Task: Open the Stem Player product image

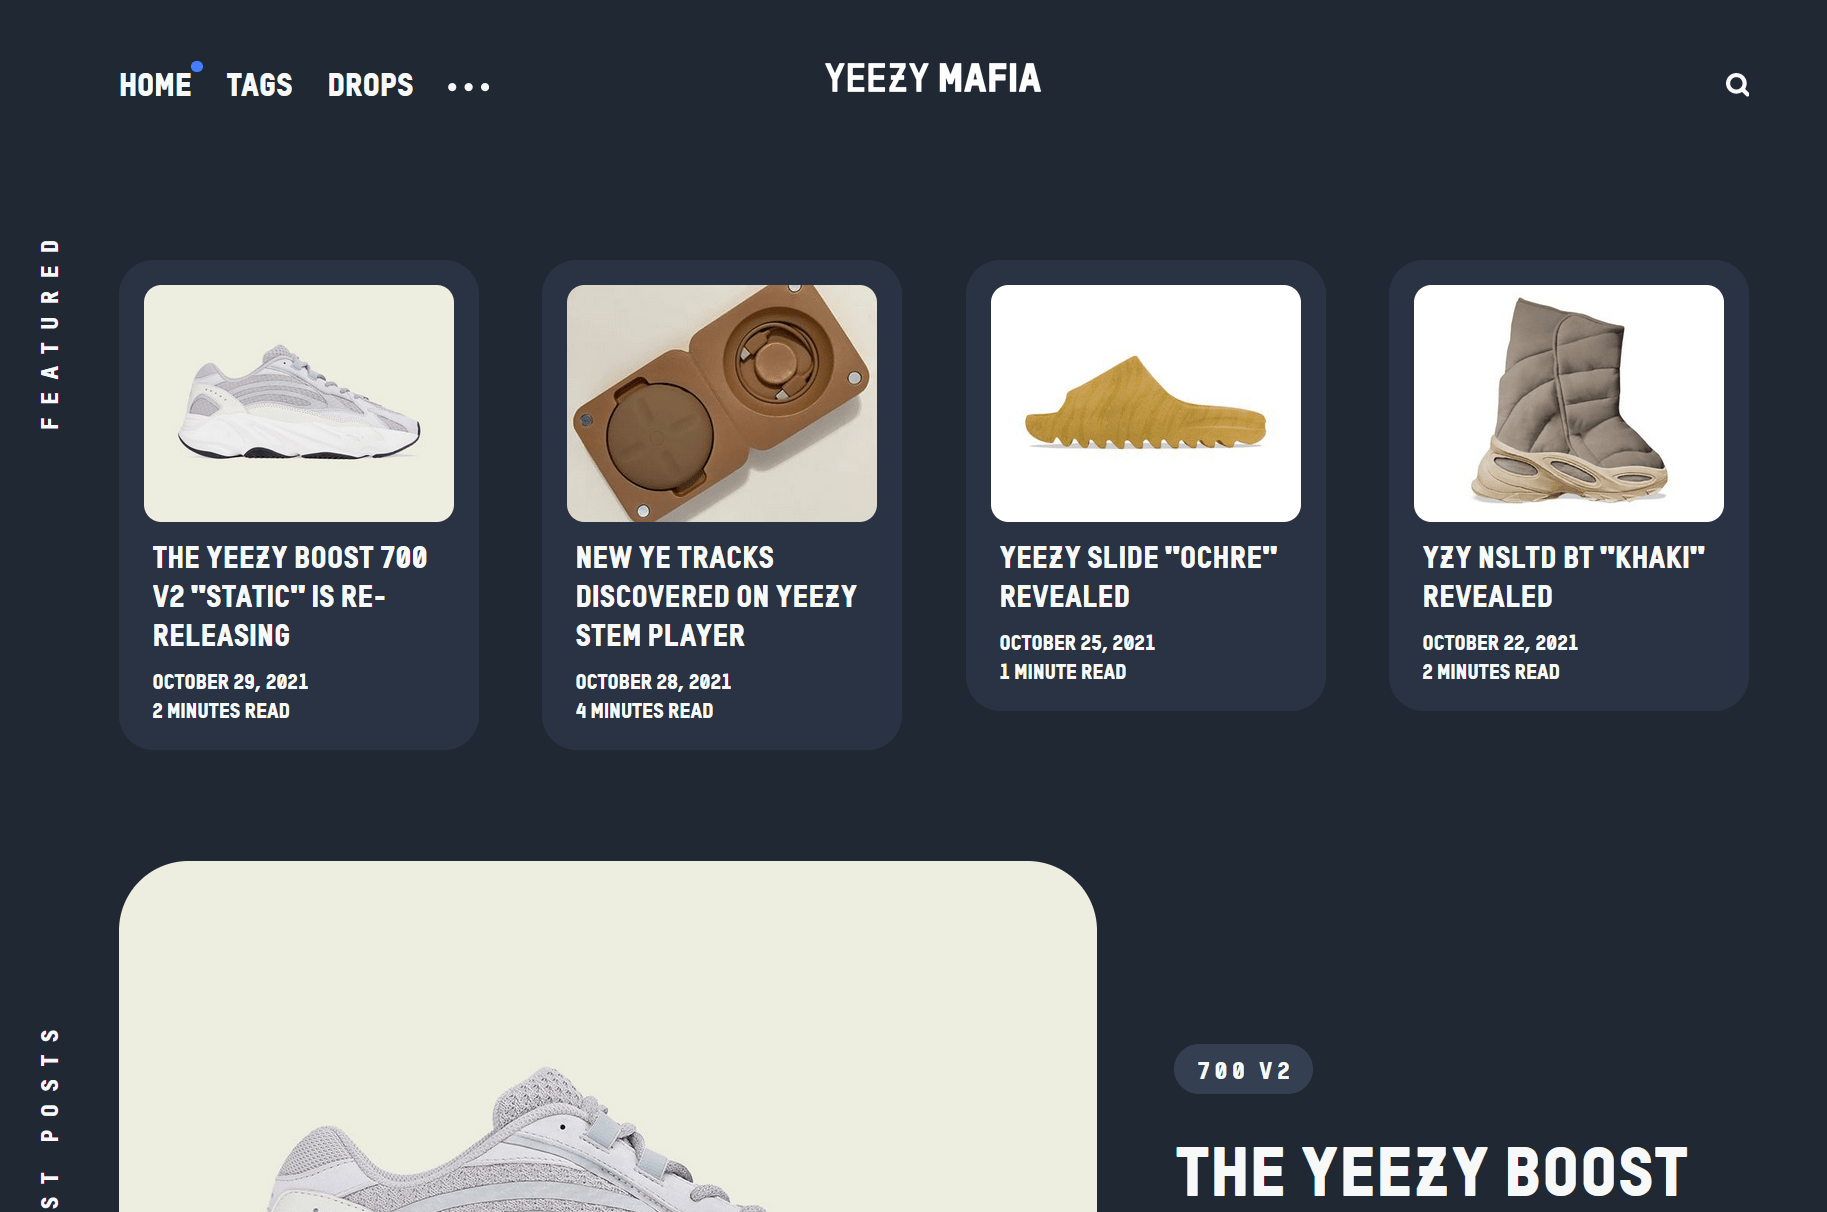Action: click(722, 403)
